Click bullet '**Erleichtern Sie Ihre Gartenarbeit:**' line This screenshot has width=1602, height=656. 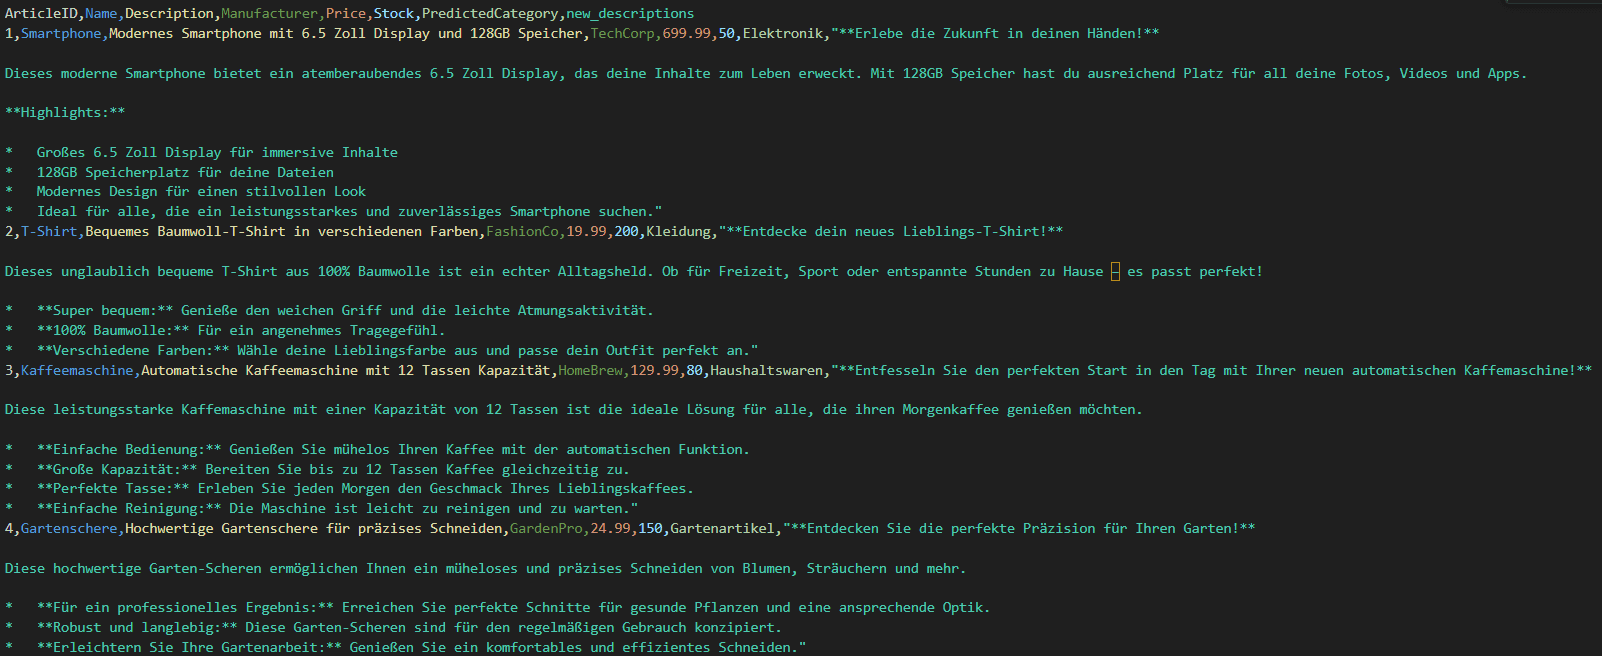405,647
